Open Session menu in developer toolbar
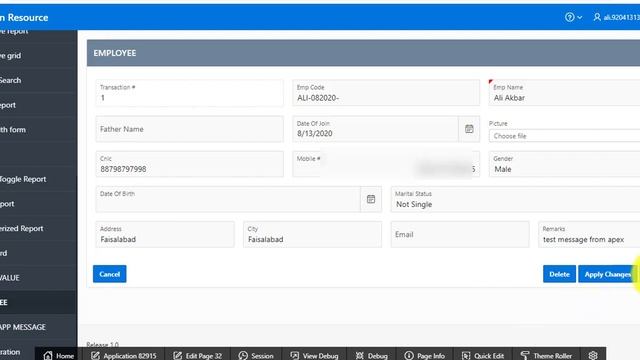 pos(256,356)
